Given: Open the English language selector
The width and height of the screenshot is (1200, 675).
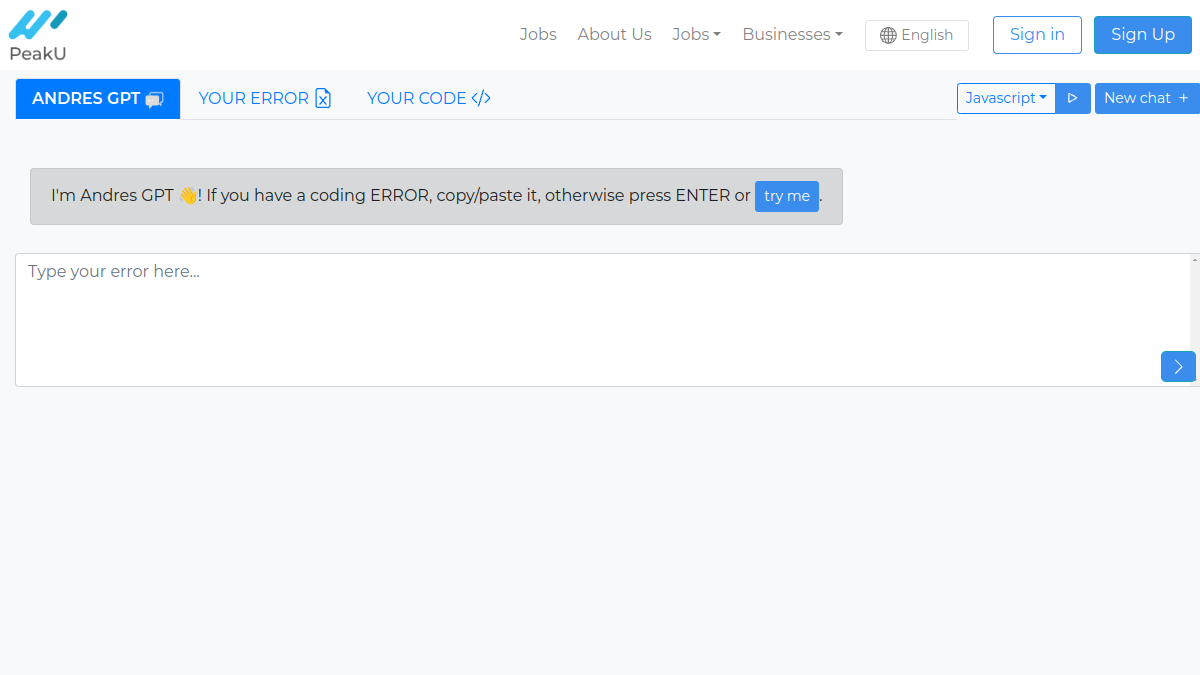Looking at the screenshot, I should tap(917, 35).
